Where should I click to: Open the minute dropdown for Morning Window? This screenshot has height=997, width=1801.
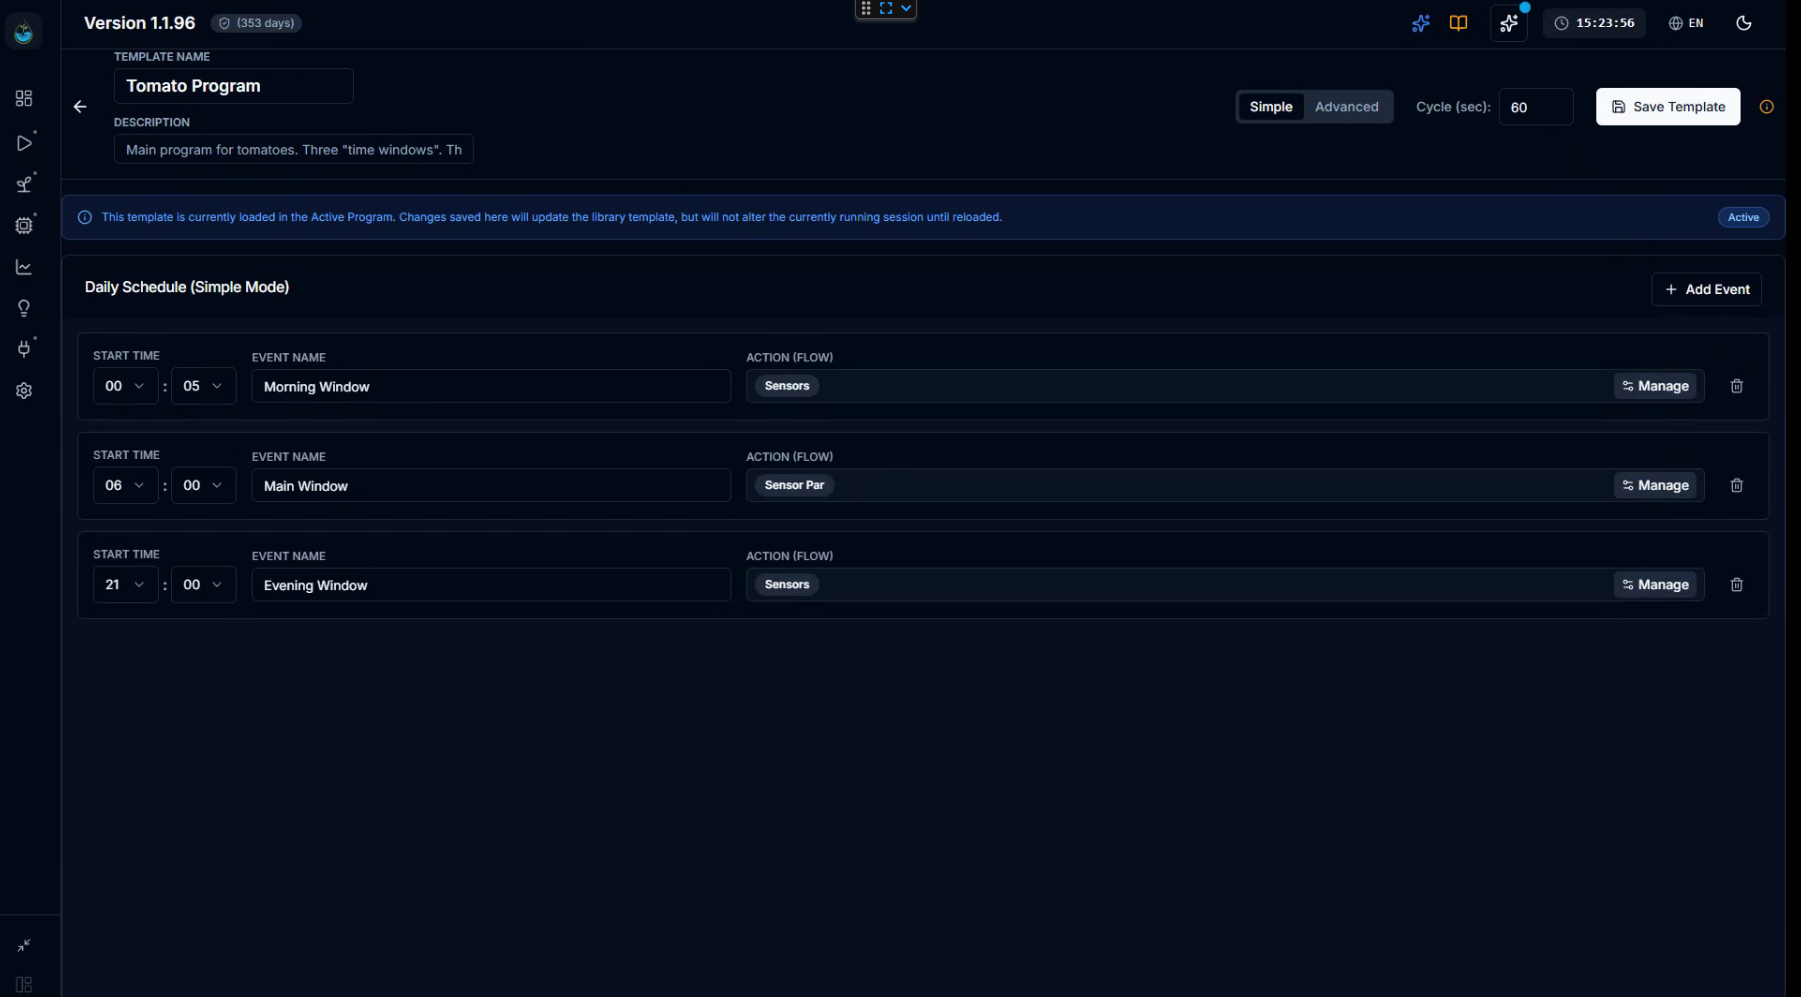(203, 386)
